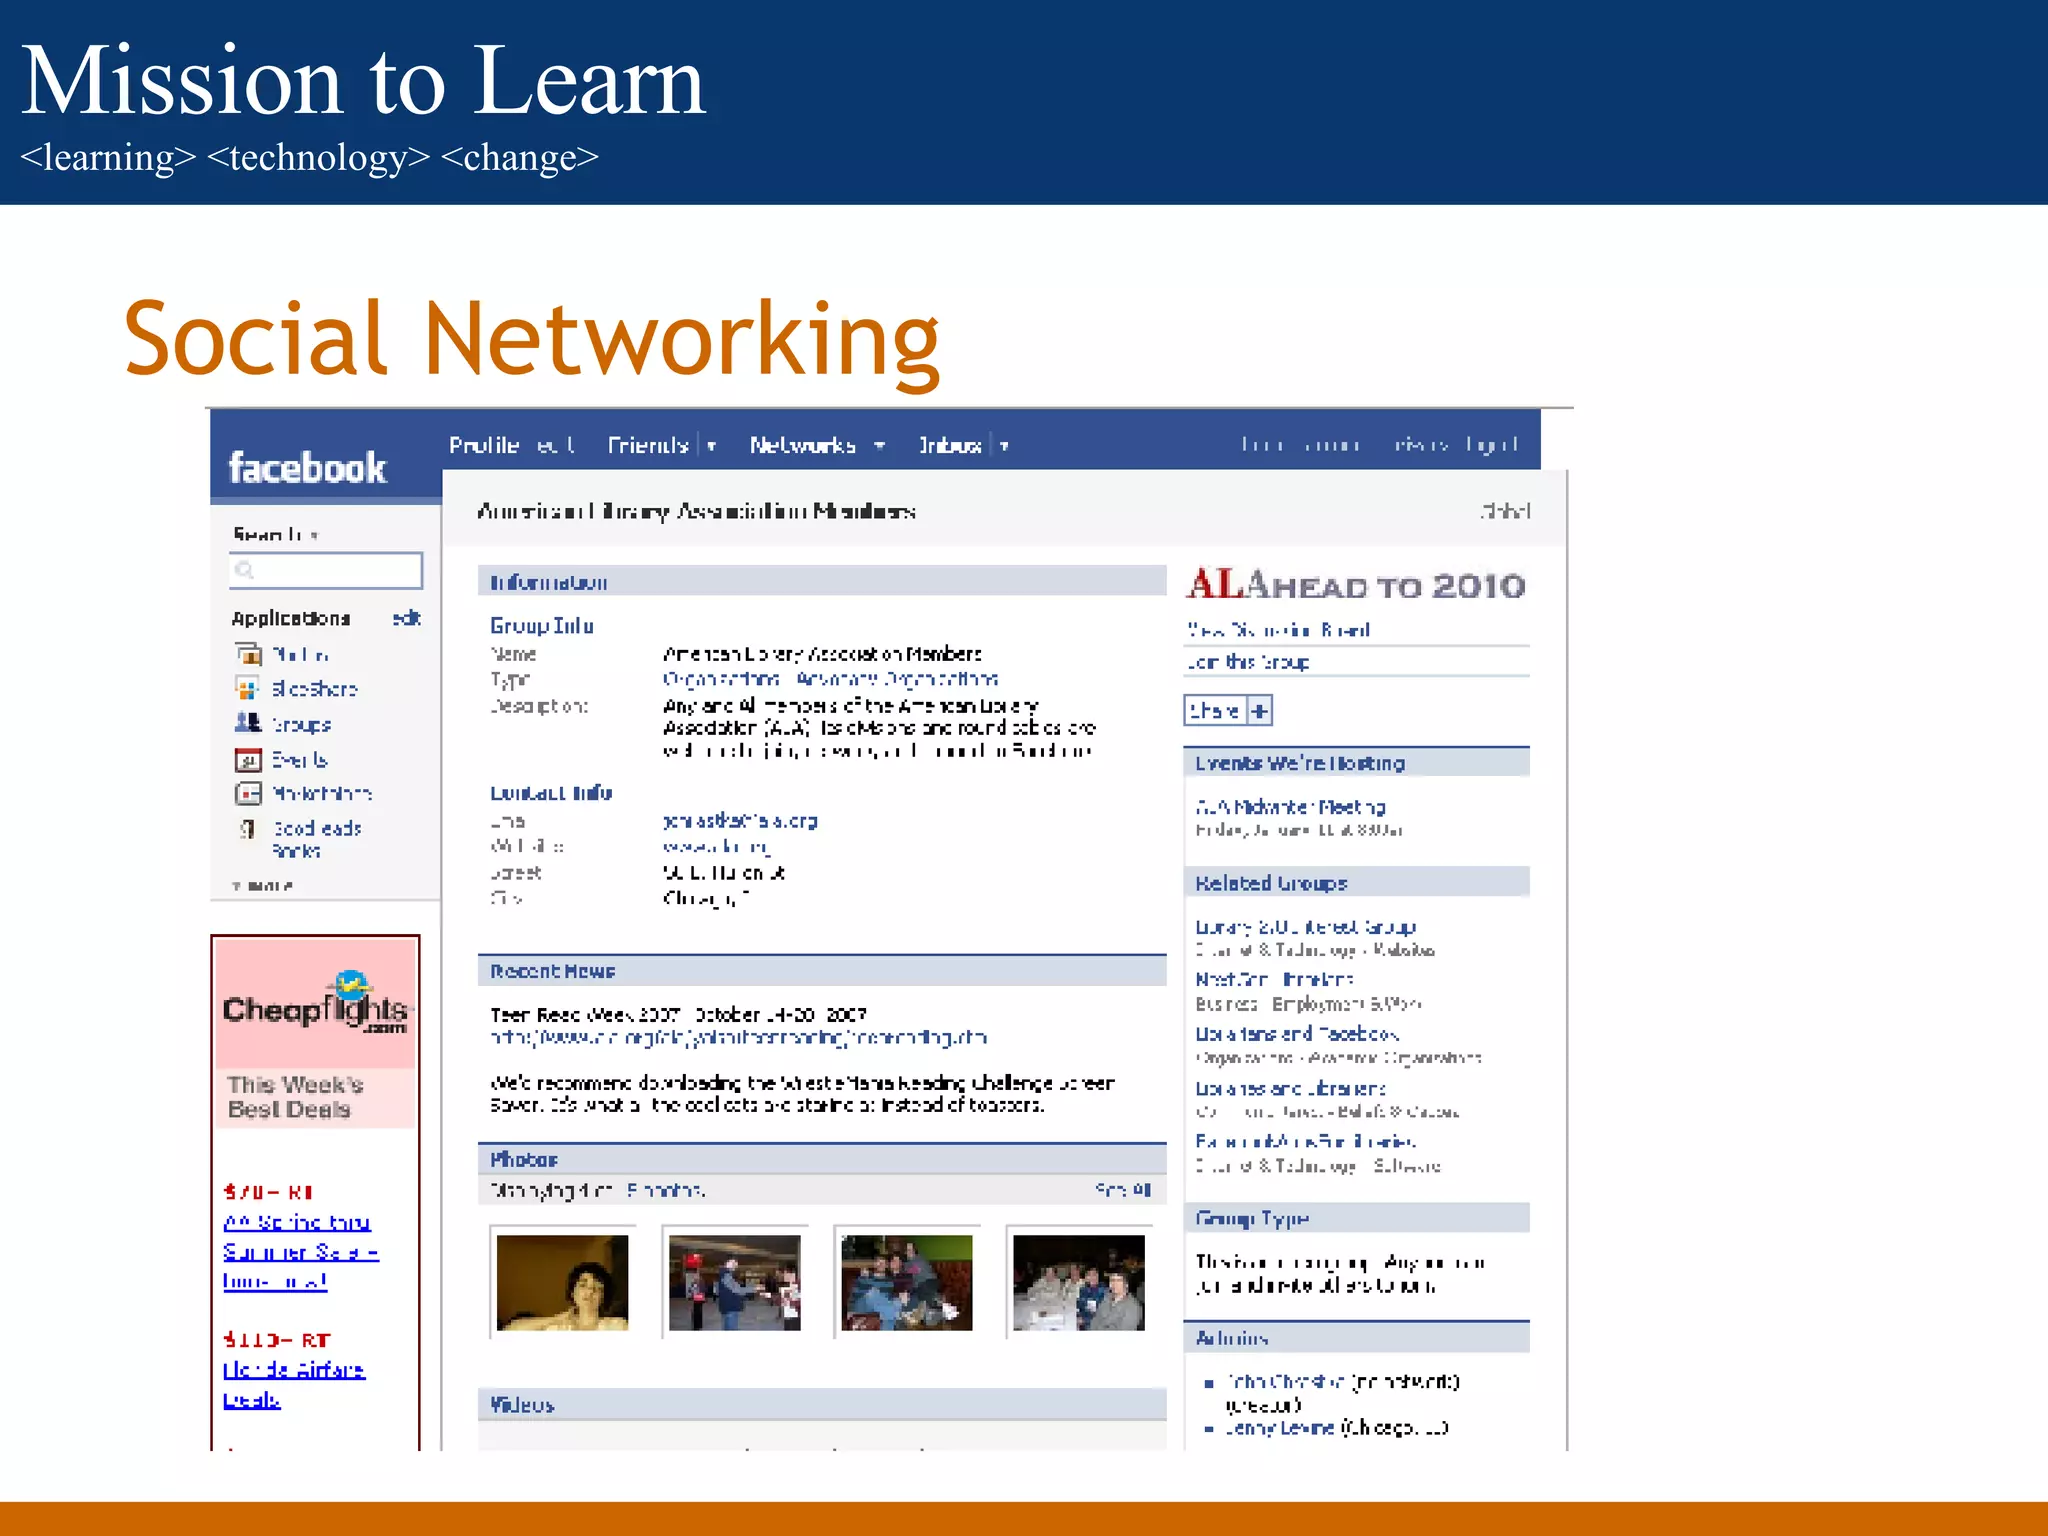The image size is (2048, 1536).
Task: Click the Organizations type link
Action: tap(721, 679)
